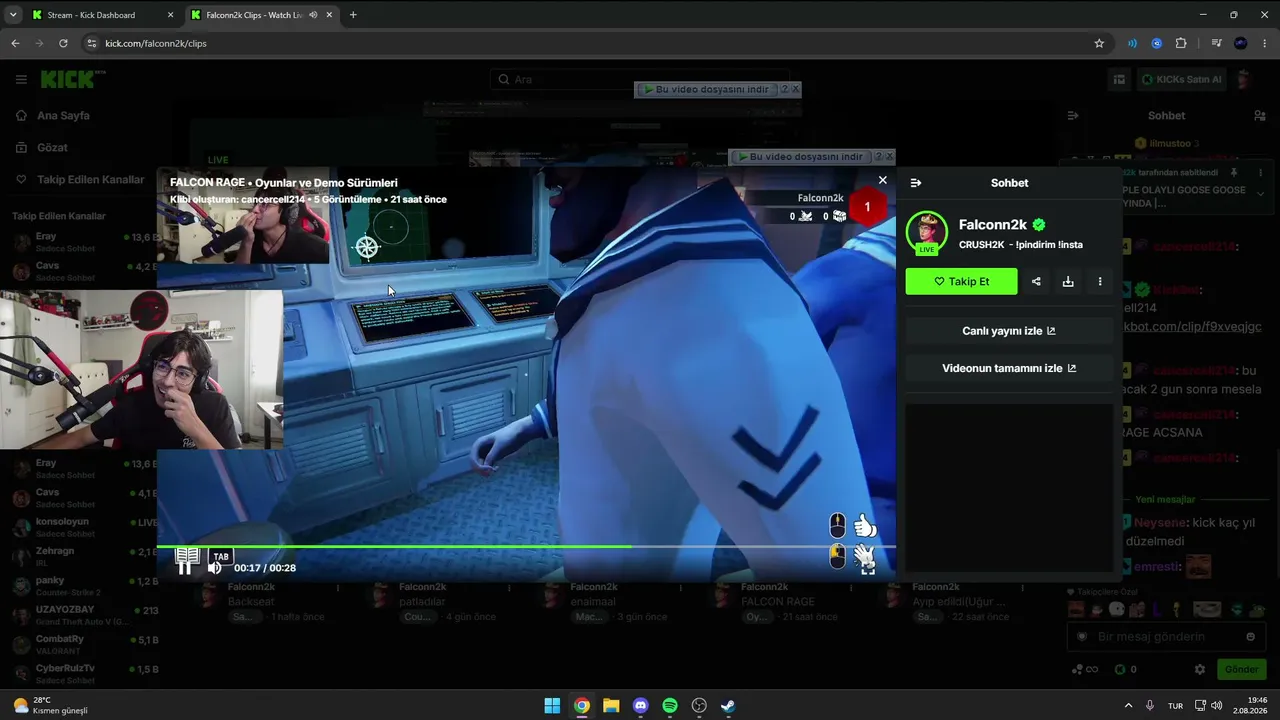Screen dimensions: 1280x720
Task: Open the Kick sidebar hamburger menu
Action: 21,79
